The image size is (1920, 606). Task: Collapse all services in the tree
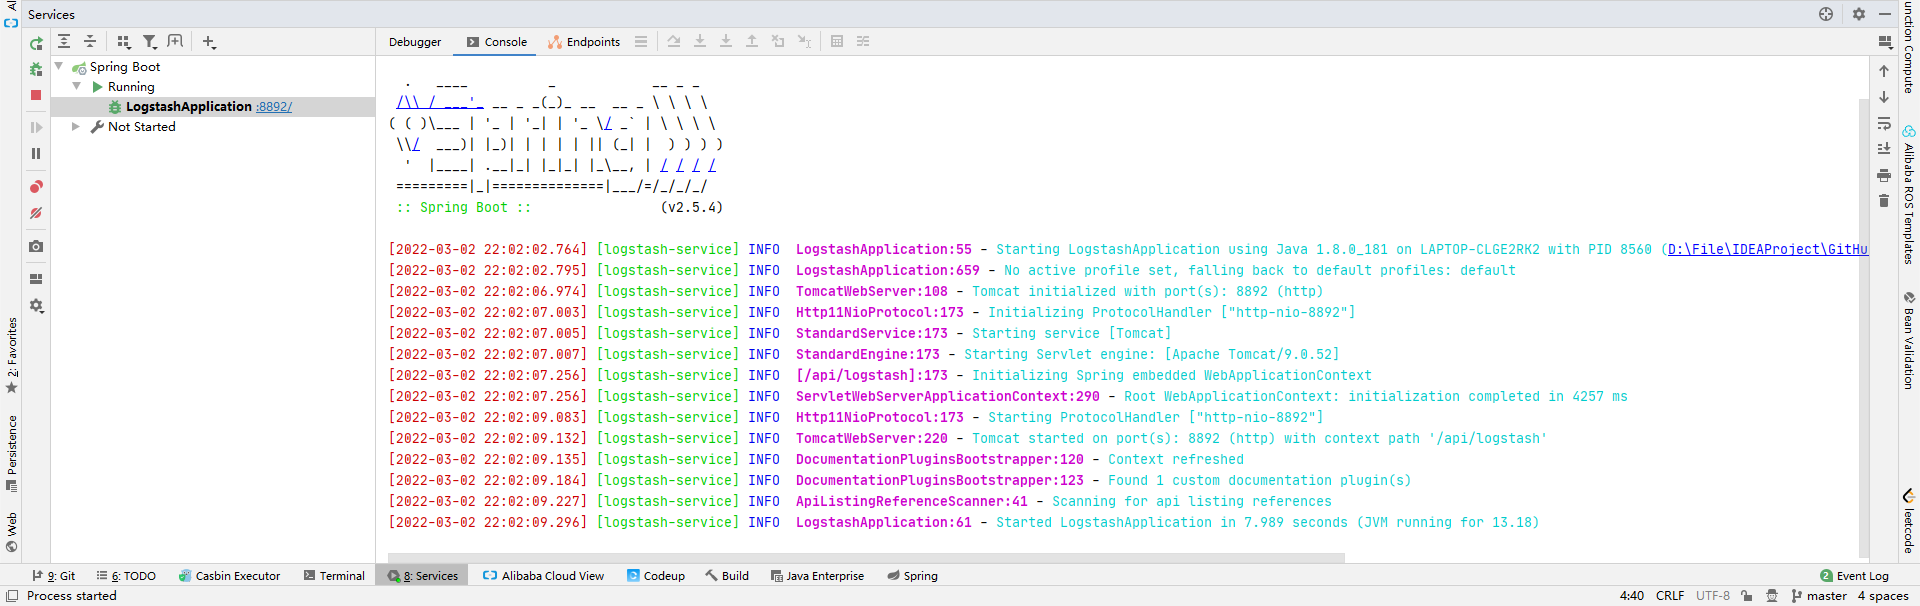coord(90,41)
